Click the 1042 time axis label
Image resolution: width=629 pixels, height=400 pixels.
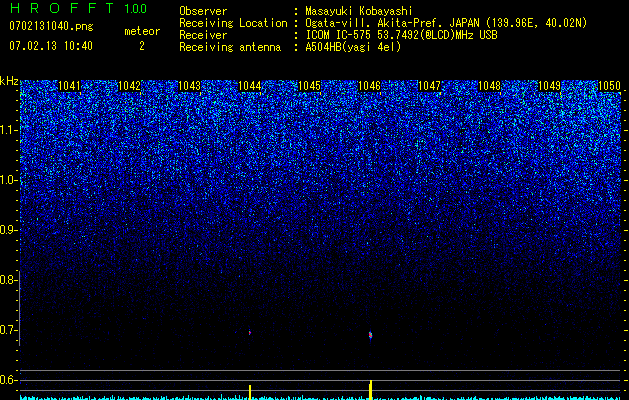click(130, 86)
